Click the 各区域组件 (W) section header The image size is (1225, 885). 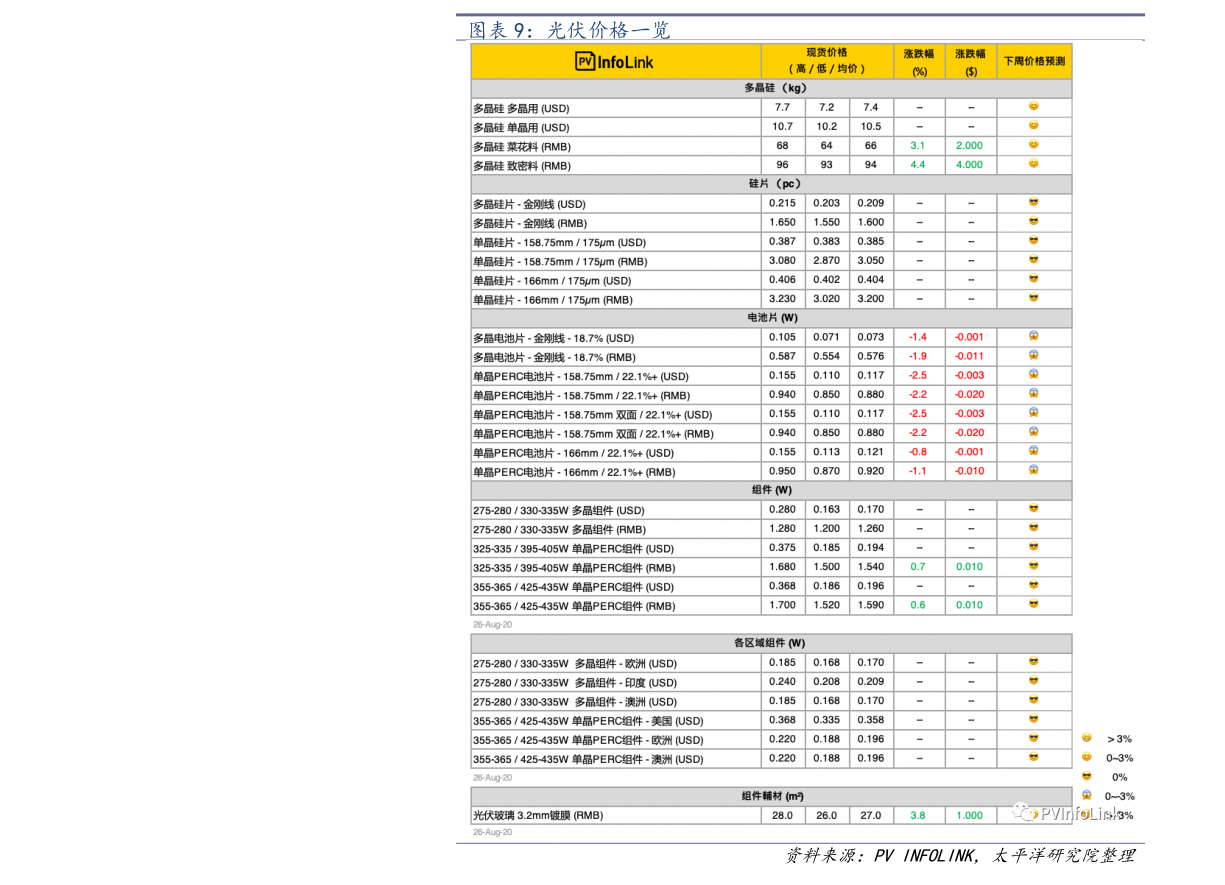770,643
